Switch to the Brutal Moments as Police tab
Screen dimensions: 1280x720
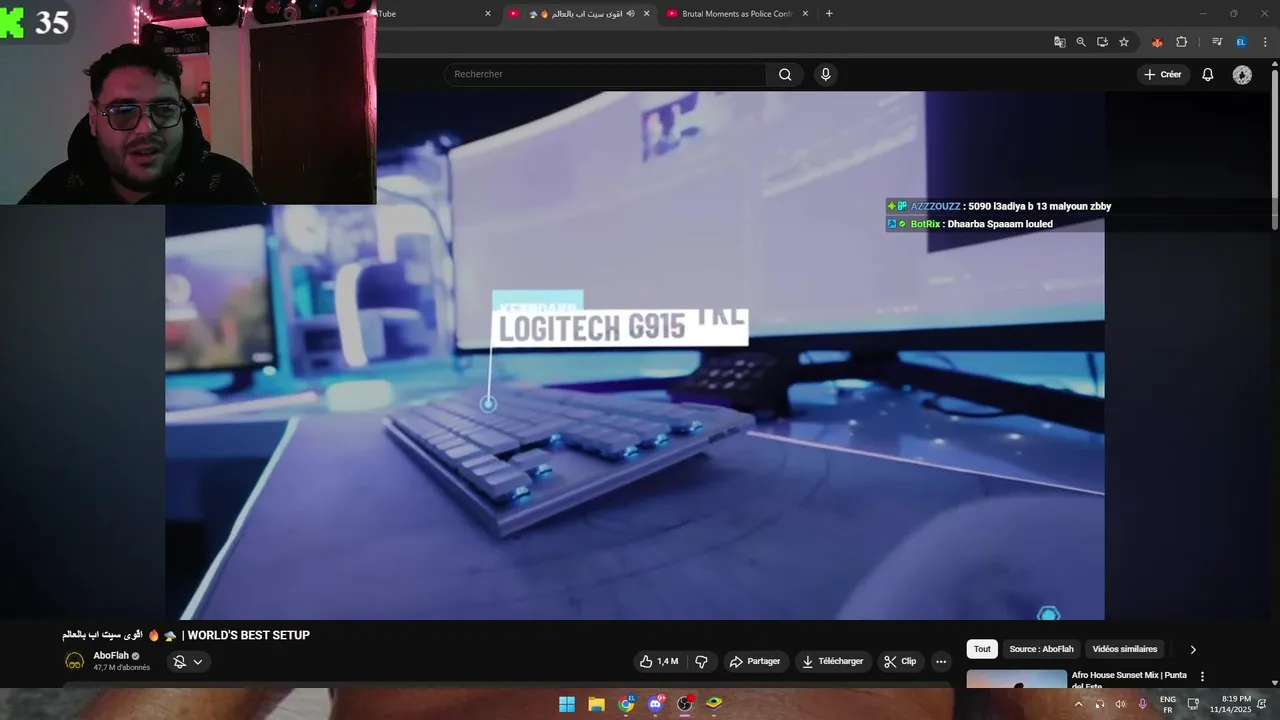point(735,14)
